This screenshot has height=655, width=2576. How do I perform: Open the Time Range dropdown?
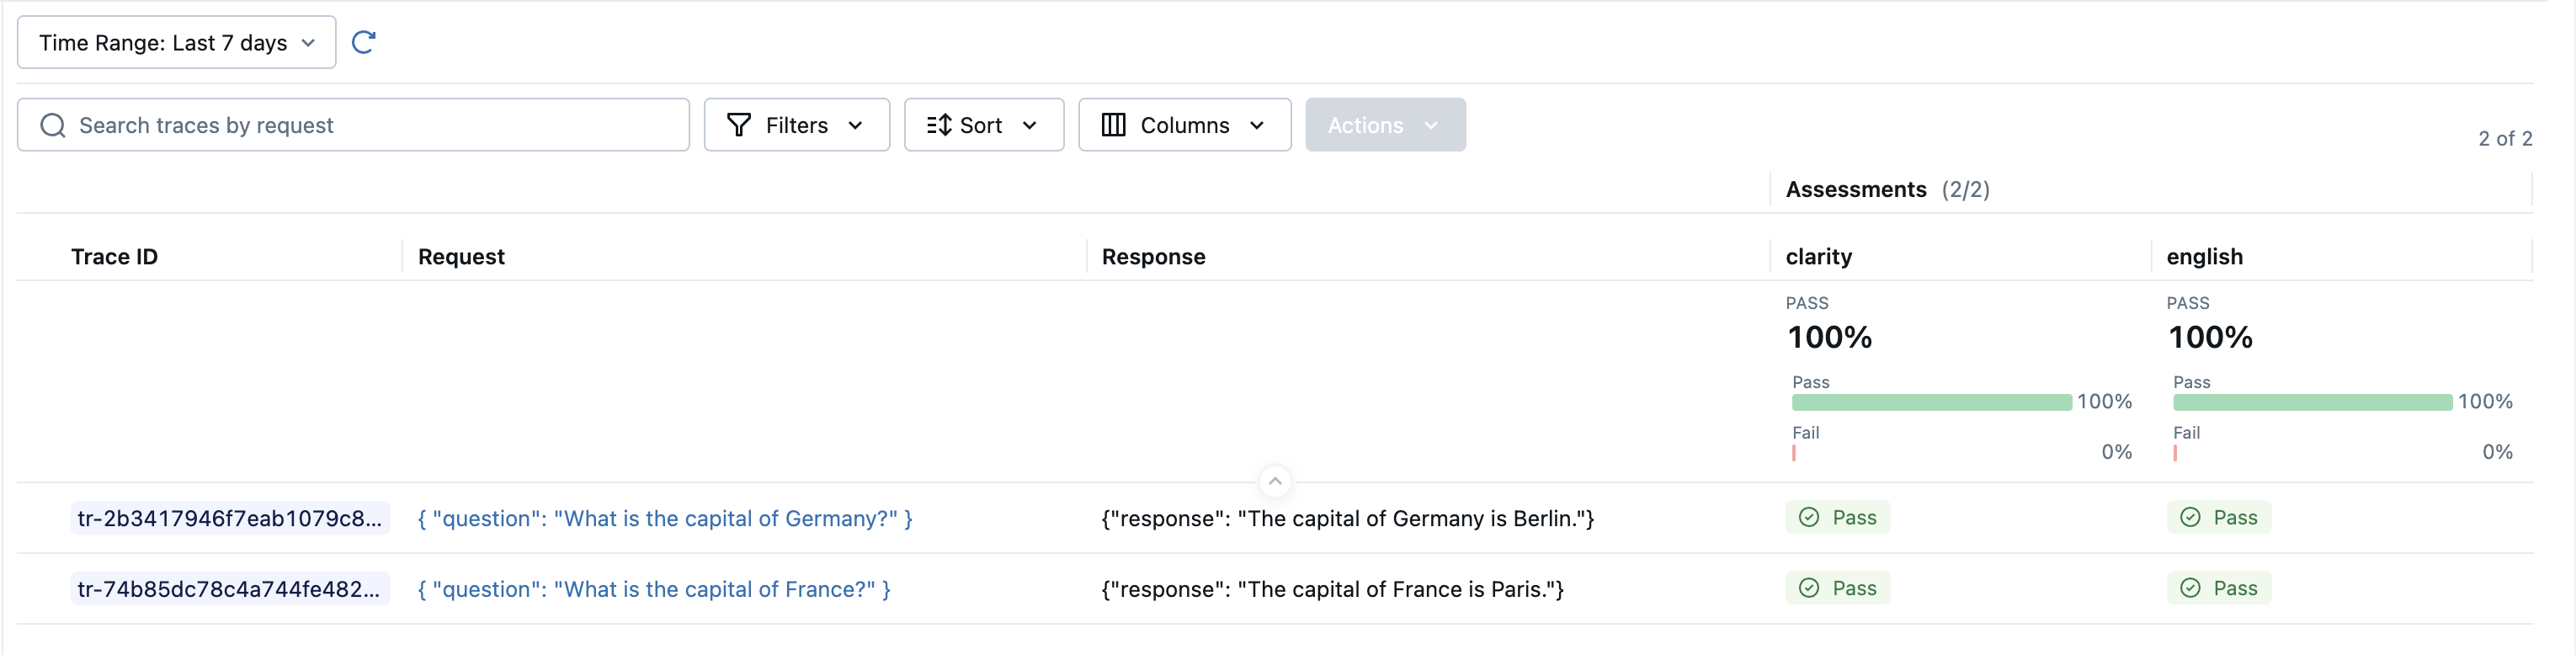176,42
